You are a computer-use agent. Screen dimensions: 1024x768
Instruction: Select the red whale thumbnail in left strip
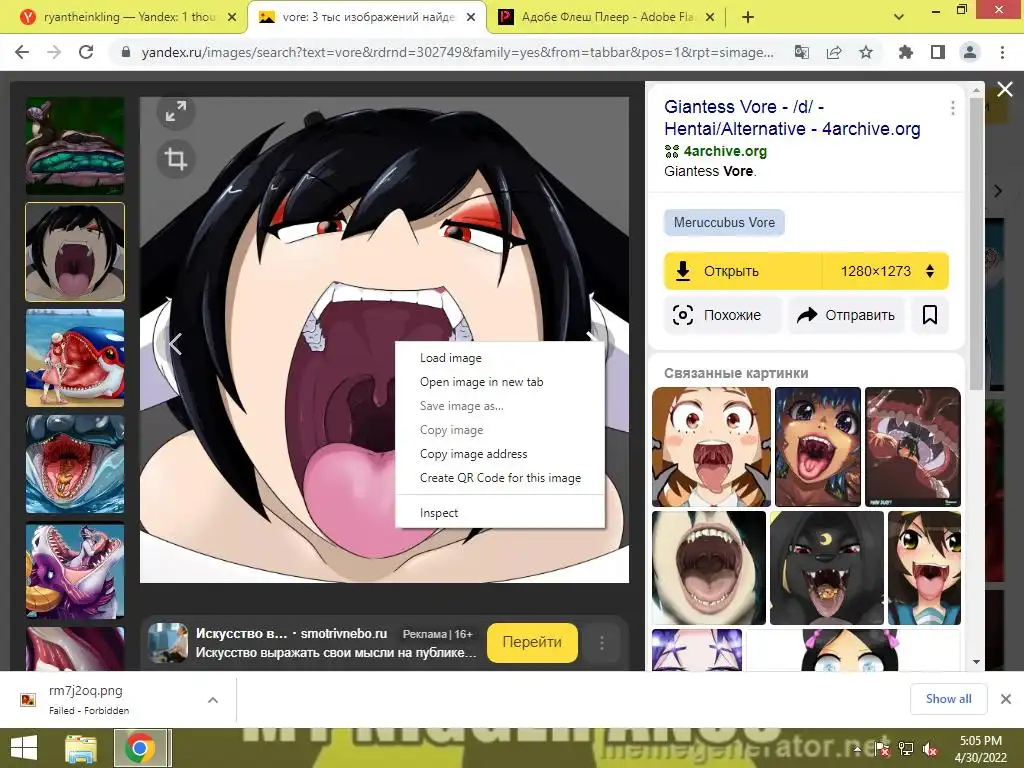coord(75,358)
